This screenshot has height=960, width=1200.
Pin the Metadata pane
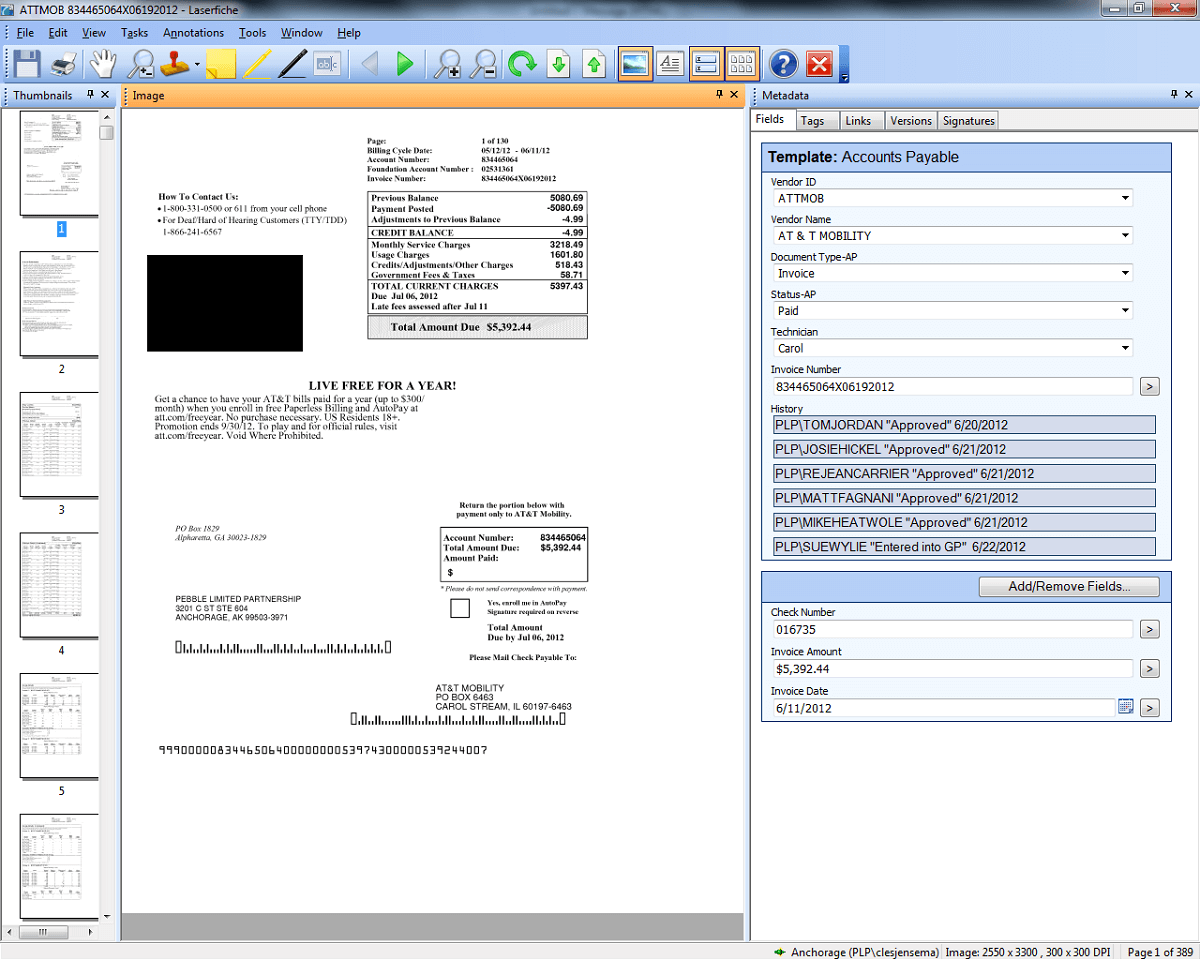point(1174,95)
